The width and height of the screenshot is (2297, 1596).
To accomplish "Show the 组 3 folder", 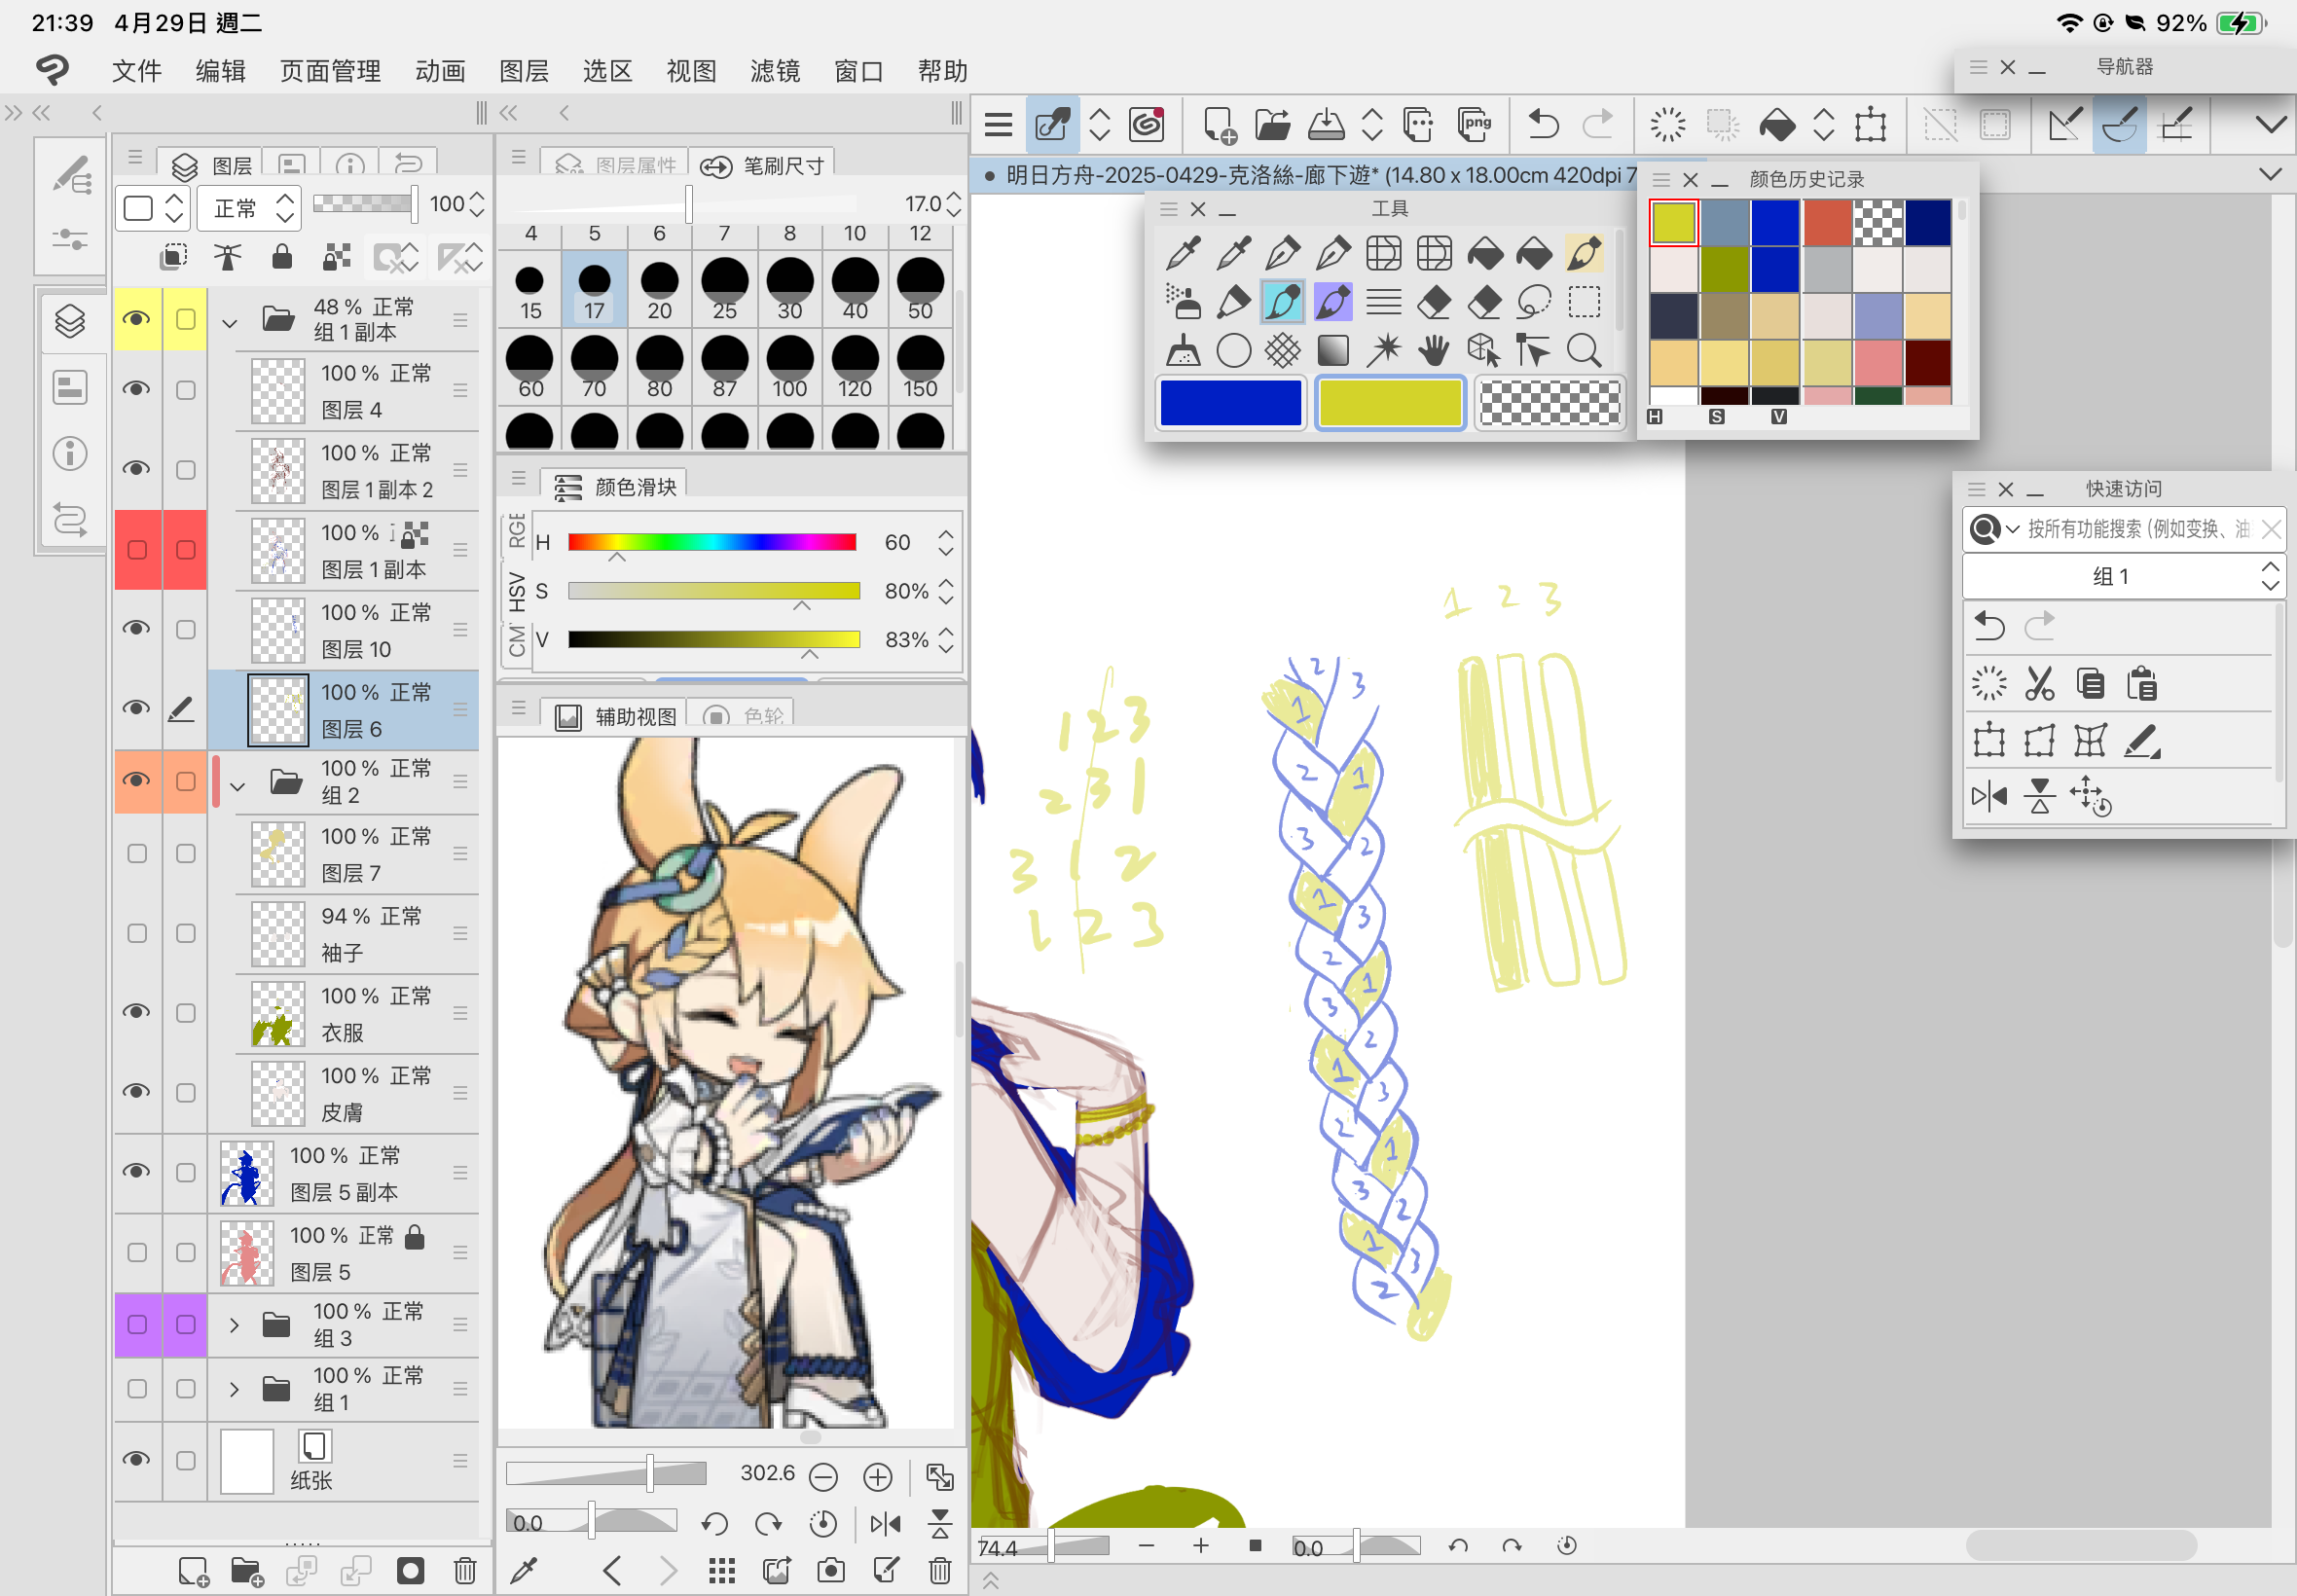I will point(137,1324).
